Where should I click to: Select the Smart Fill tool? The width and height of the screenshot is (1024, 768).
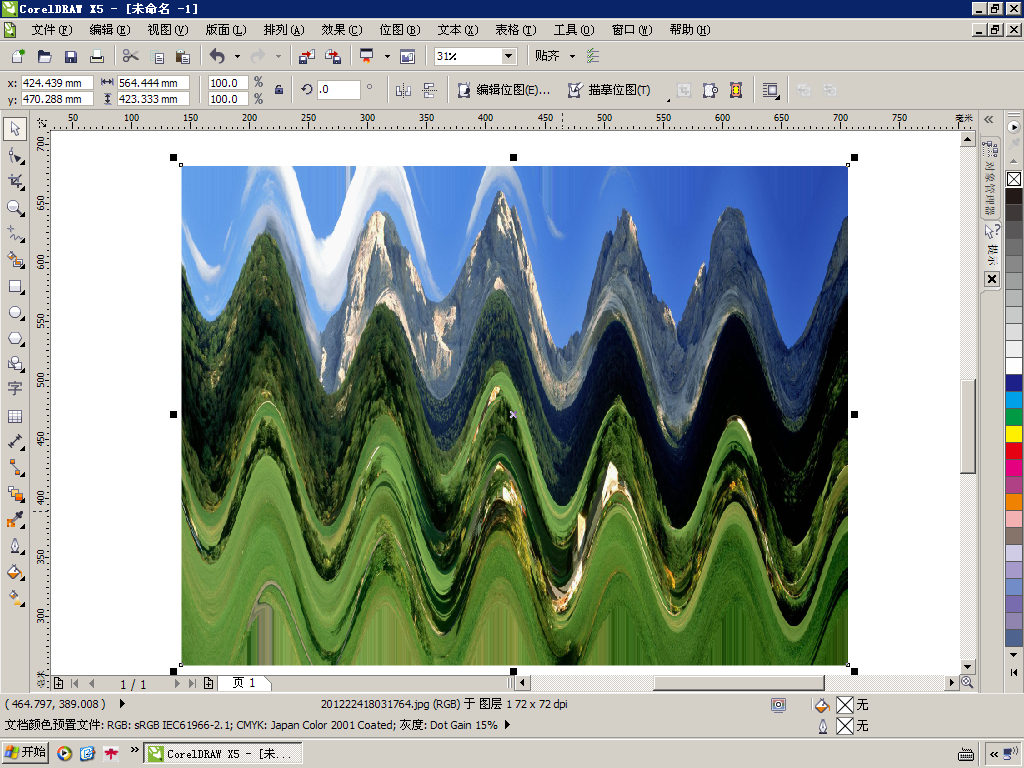point(15,260)
